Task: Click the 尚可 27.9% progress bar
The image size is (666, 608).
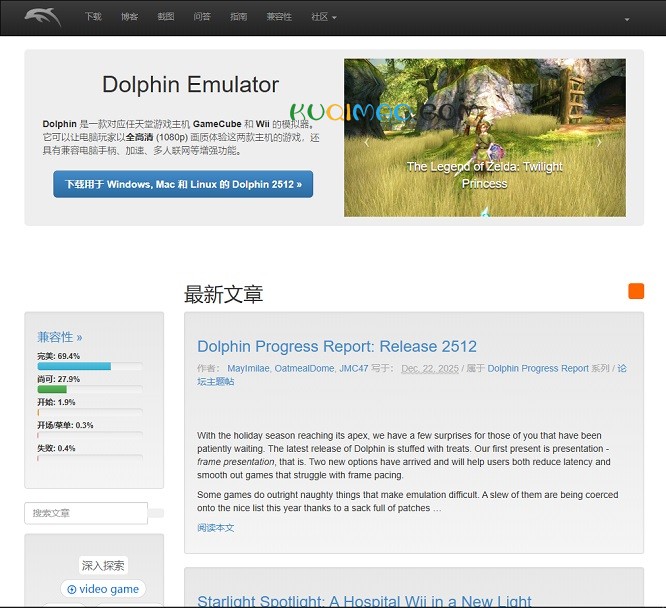Action: (x=90, y=389)
